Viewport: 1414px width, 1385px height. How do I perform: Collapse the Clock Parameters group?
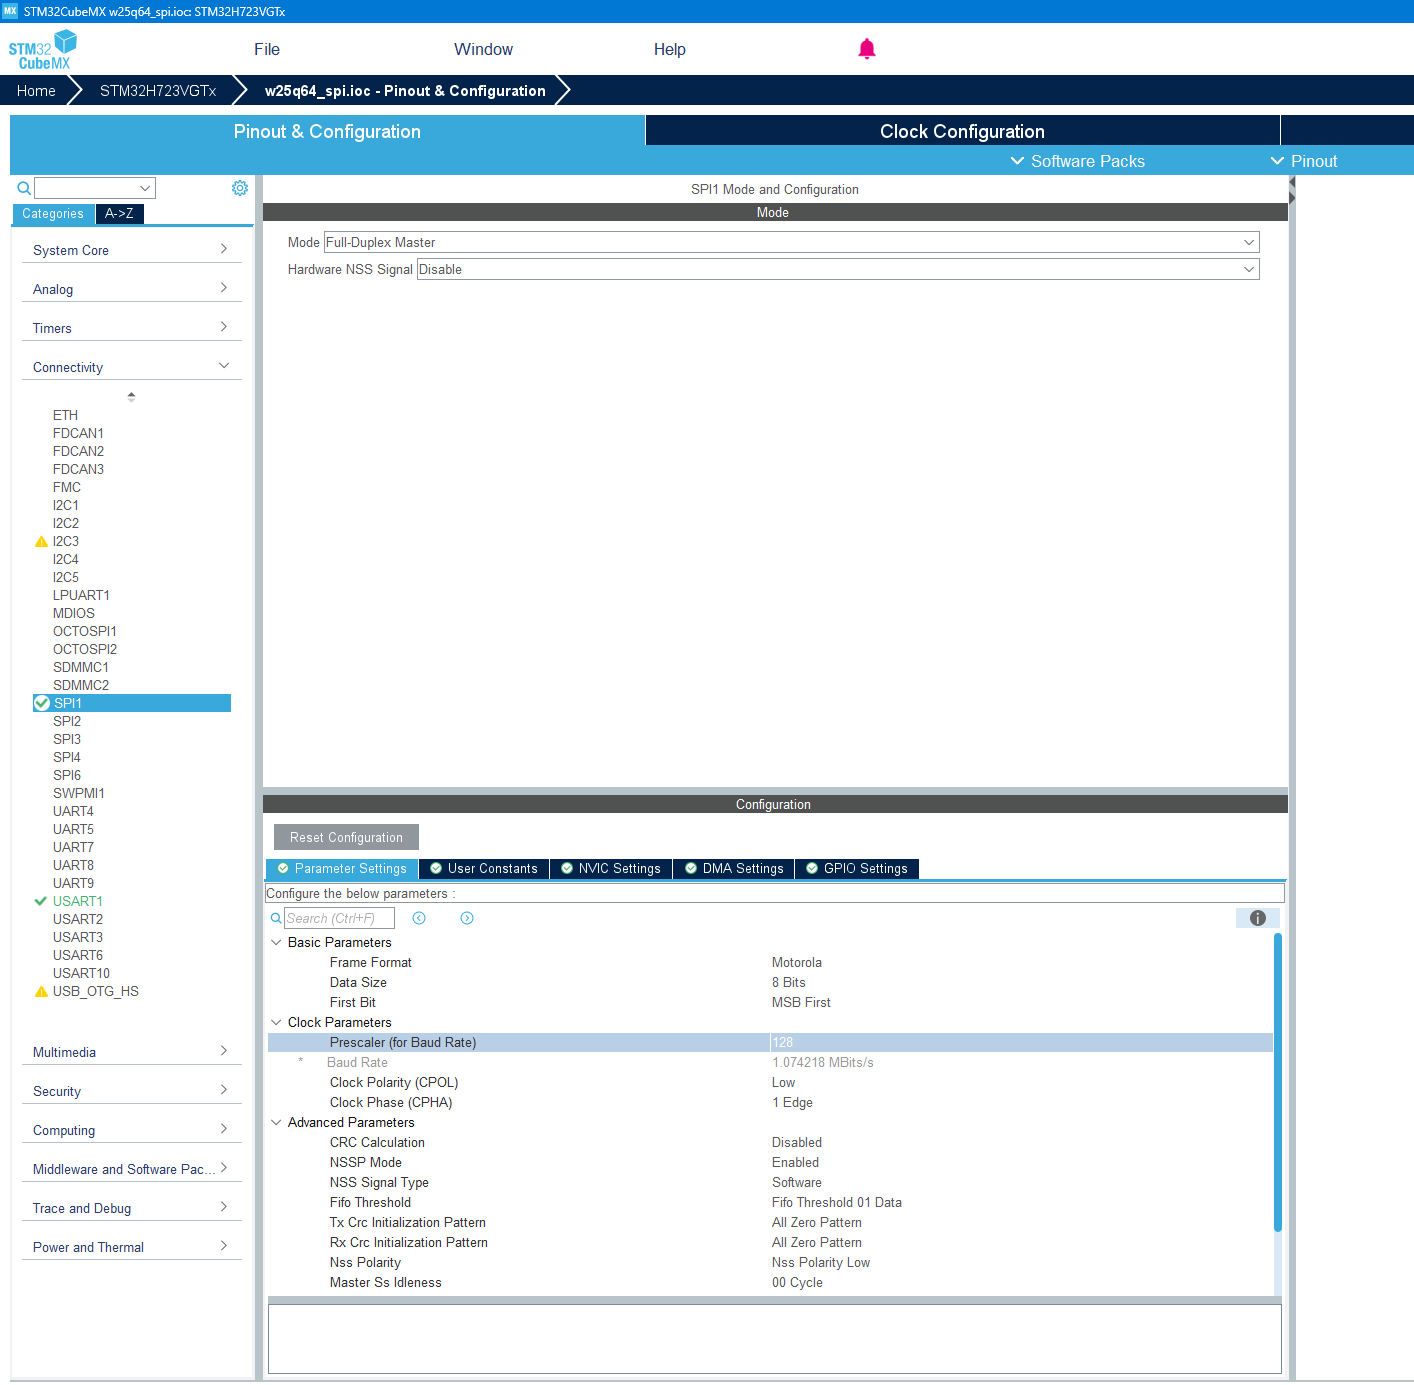276,1022
